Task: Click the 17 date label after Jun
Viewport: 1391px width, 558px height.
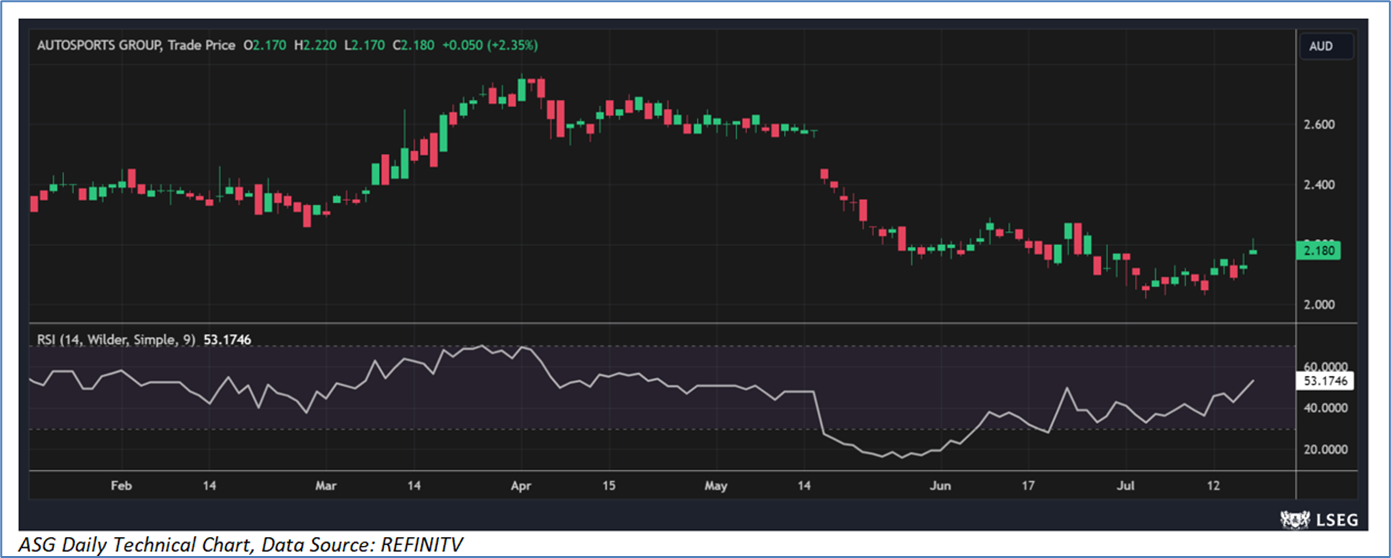Action: [1027, 486]
